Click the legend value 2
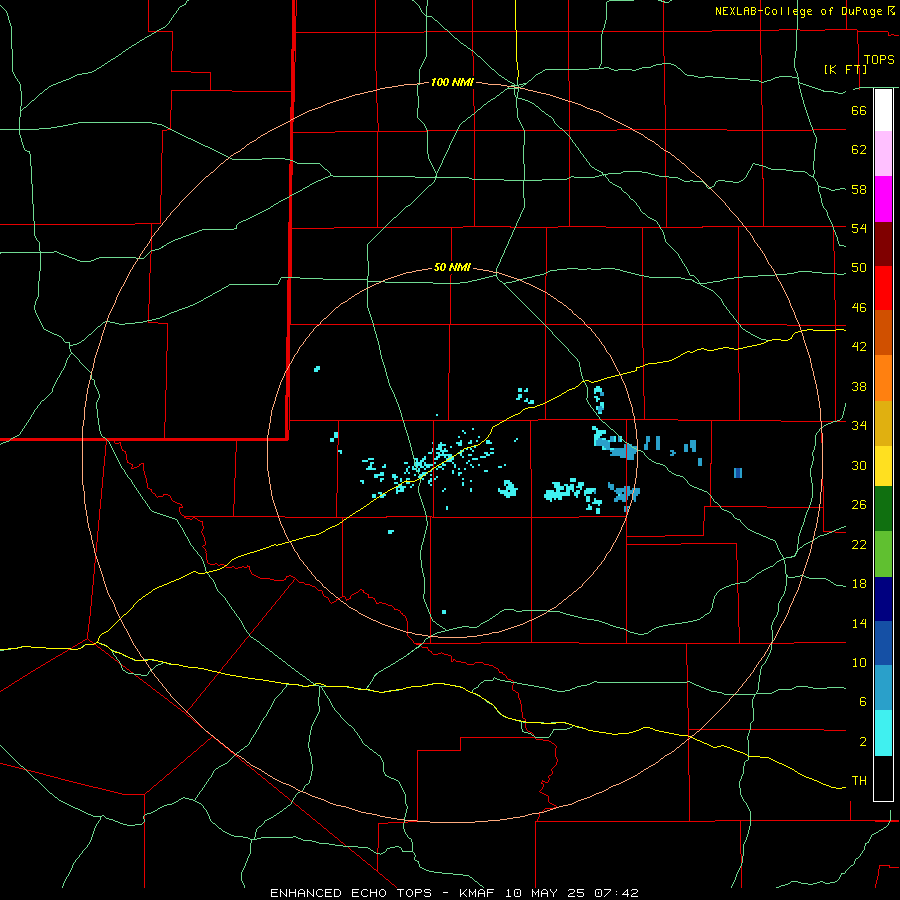 click(863, 742)
